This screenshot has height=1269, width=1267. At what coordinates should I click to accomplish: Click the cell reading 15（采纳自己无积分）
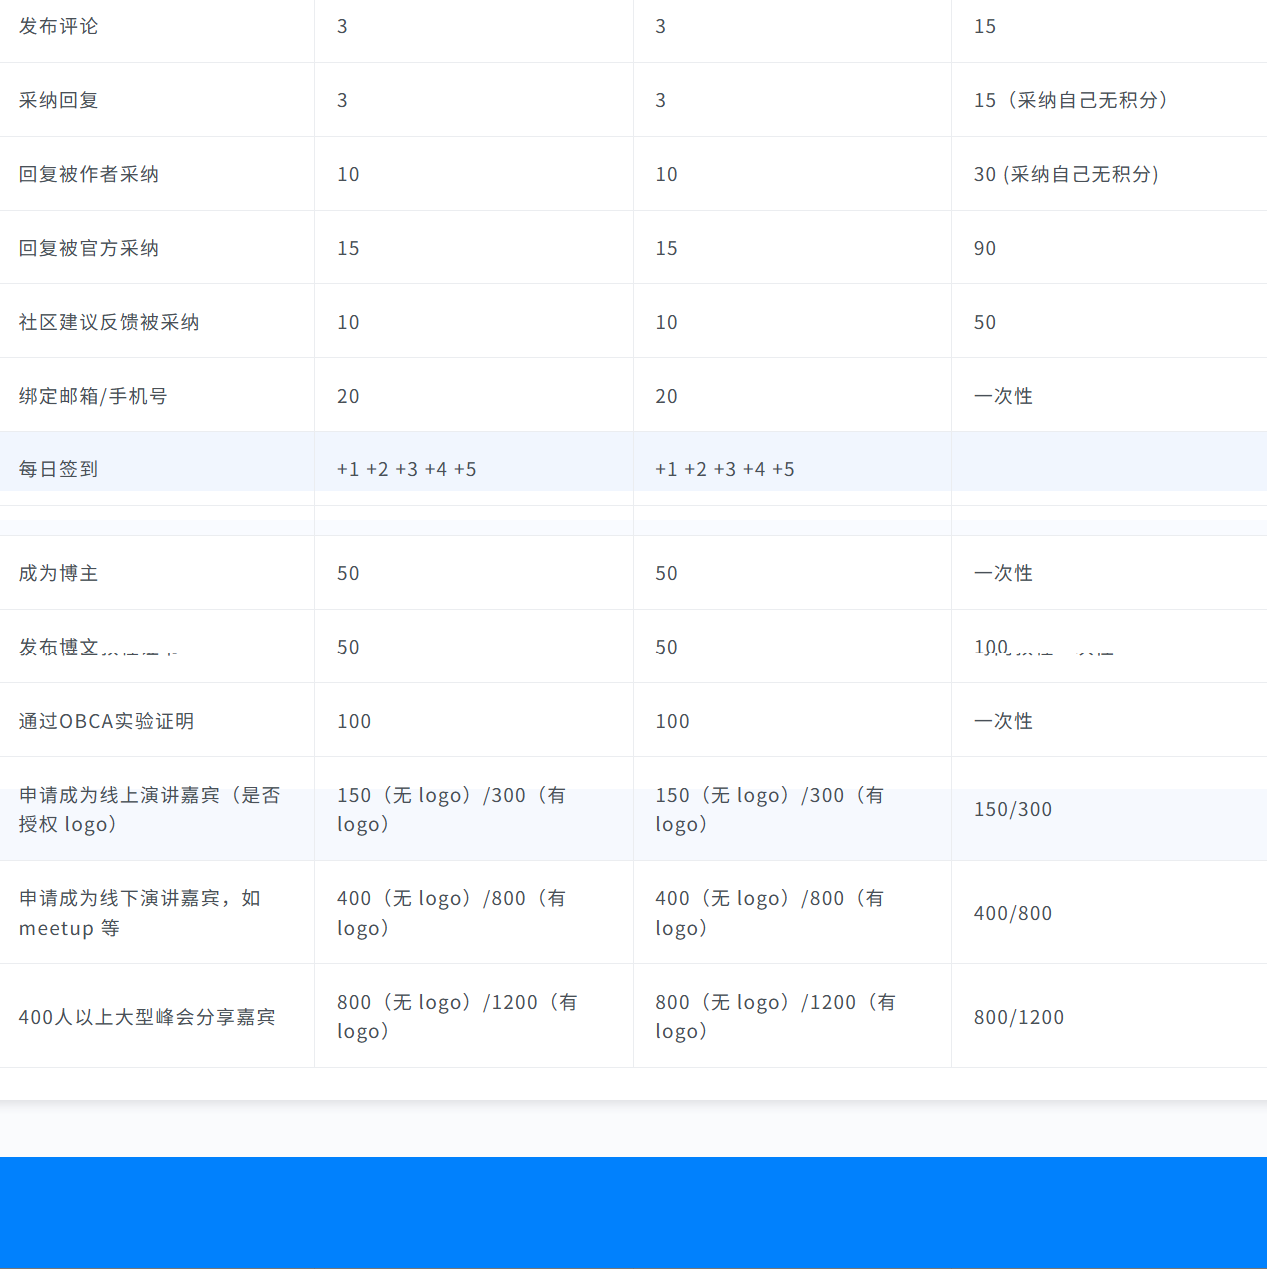(x=1071, y=100)
